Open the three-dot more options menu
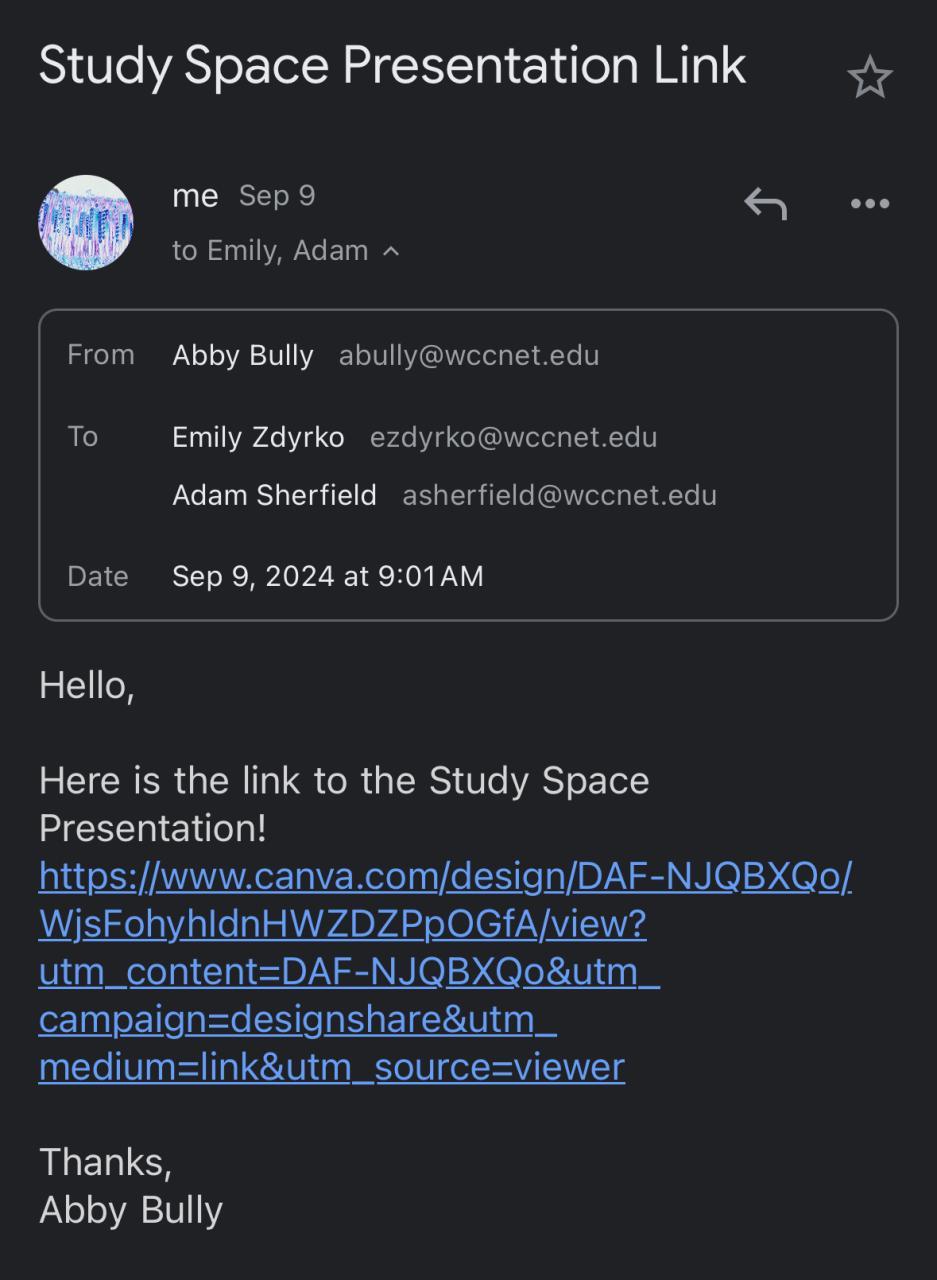 [869, 203]
